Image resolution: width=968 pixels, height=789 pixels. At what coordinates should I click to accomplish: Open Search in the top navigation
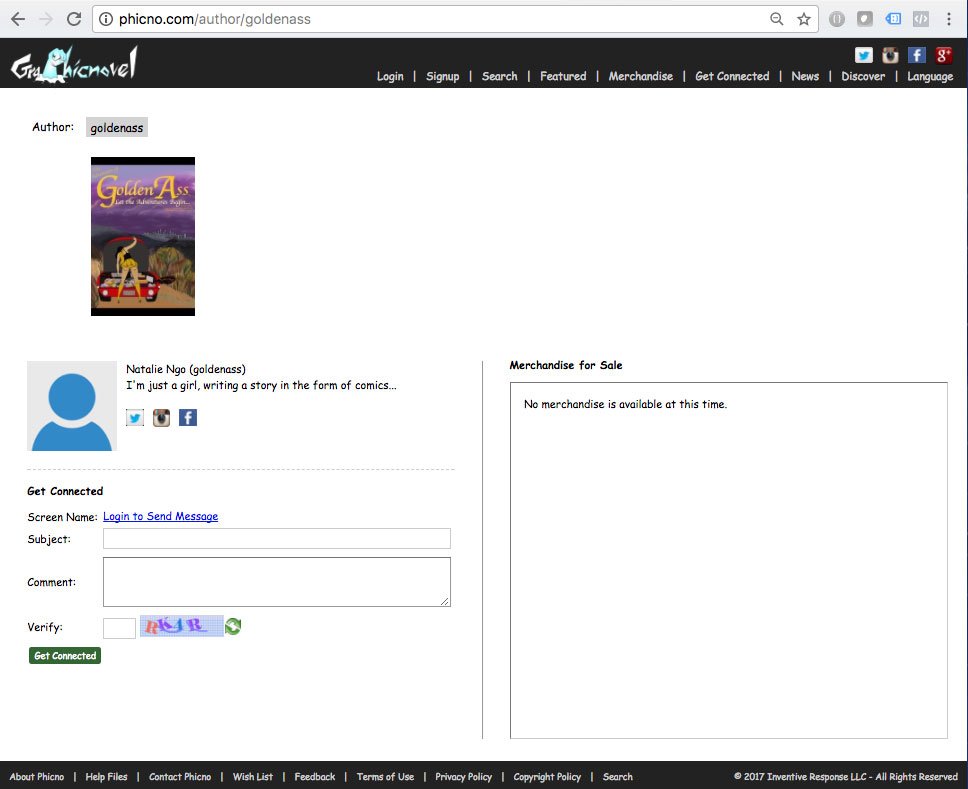tap(499, 76)
